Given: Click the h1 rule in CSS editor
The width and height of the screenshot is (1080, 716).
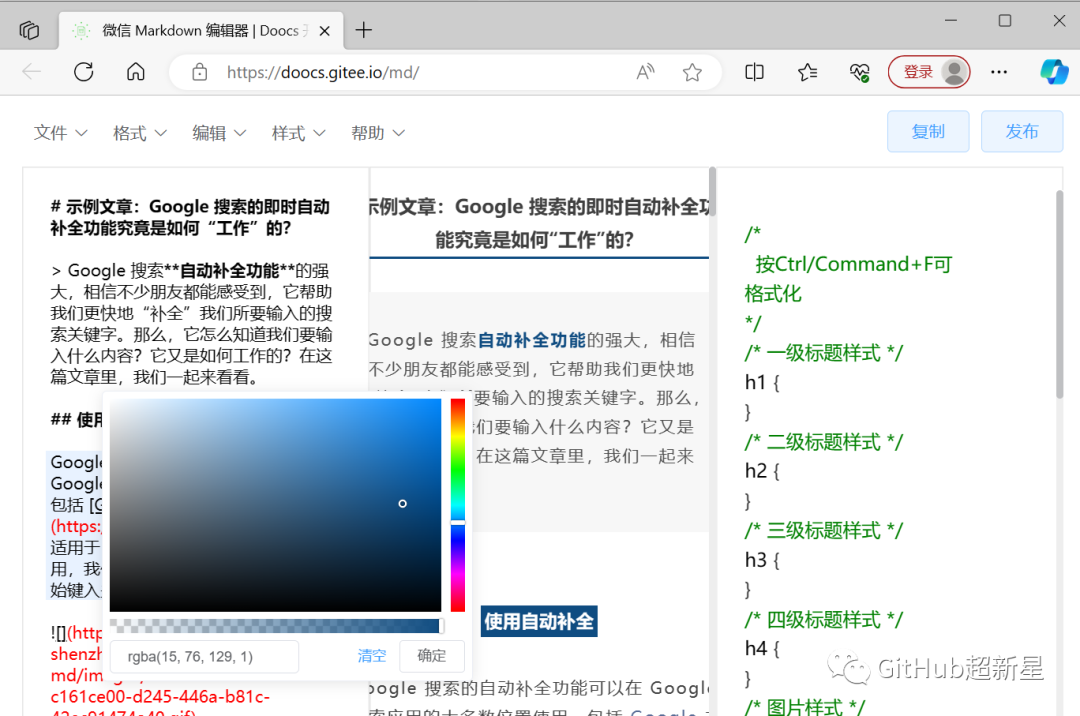Looking at the screenshot, I should point(762,382).
